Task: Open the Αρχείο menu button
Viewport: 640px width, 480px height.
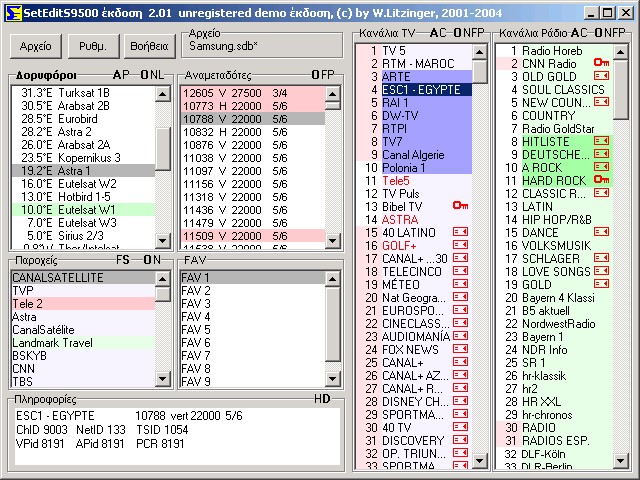Action: tap(35, 46)
